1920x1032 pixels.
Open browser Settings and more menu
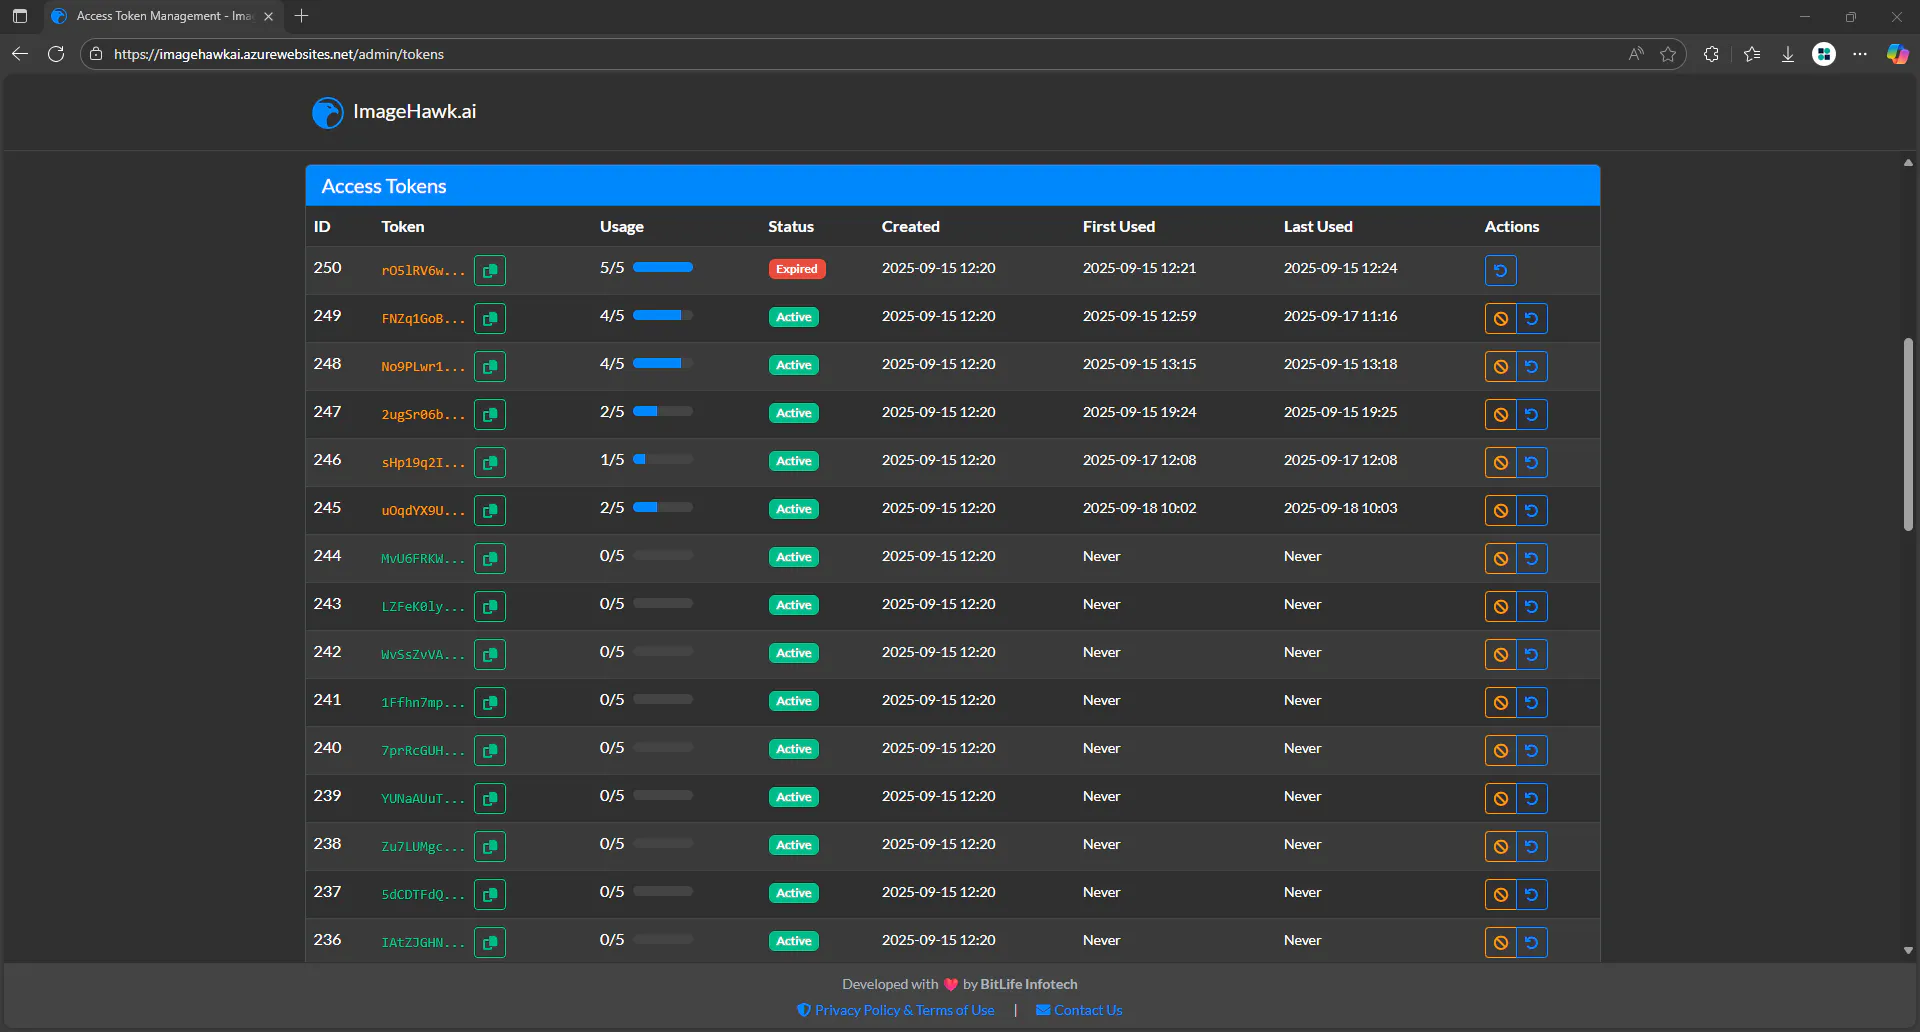click(x=1860, y=54)
